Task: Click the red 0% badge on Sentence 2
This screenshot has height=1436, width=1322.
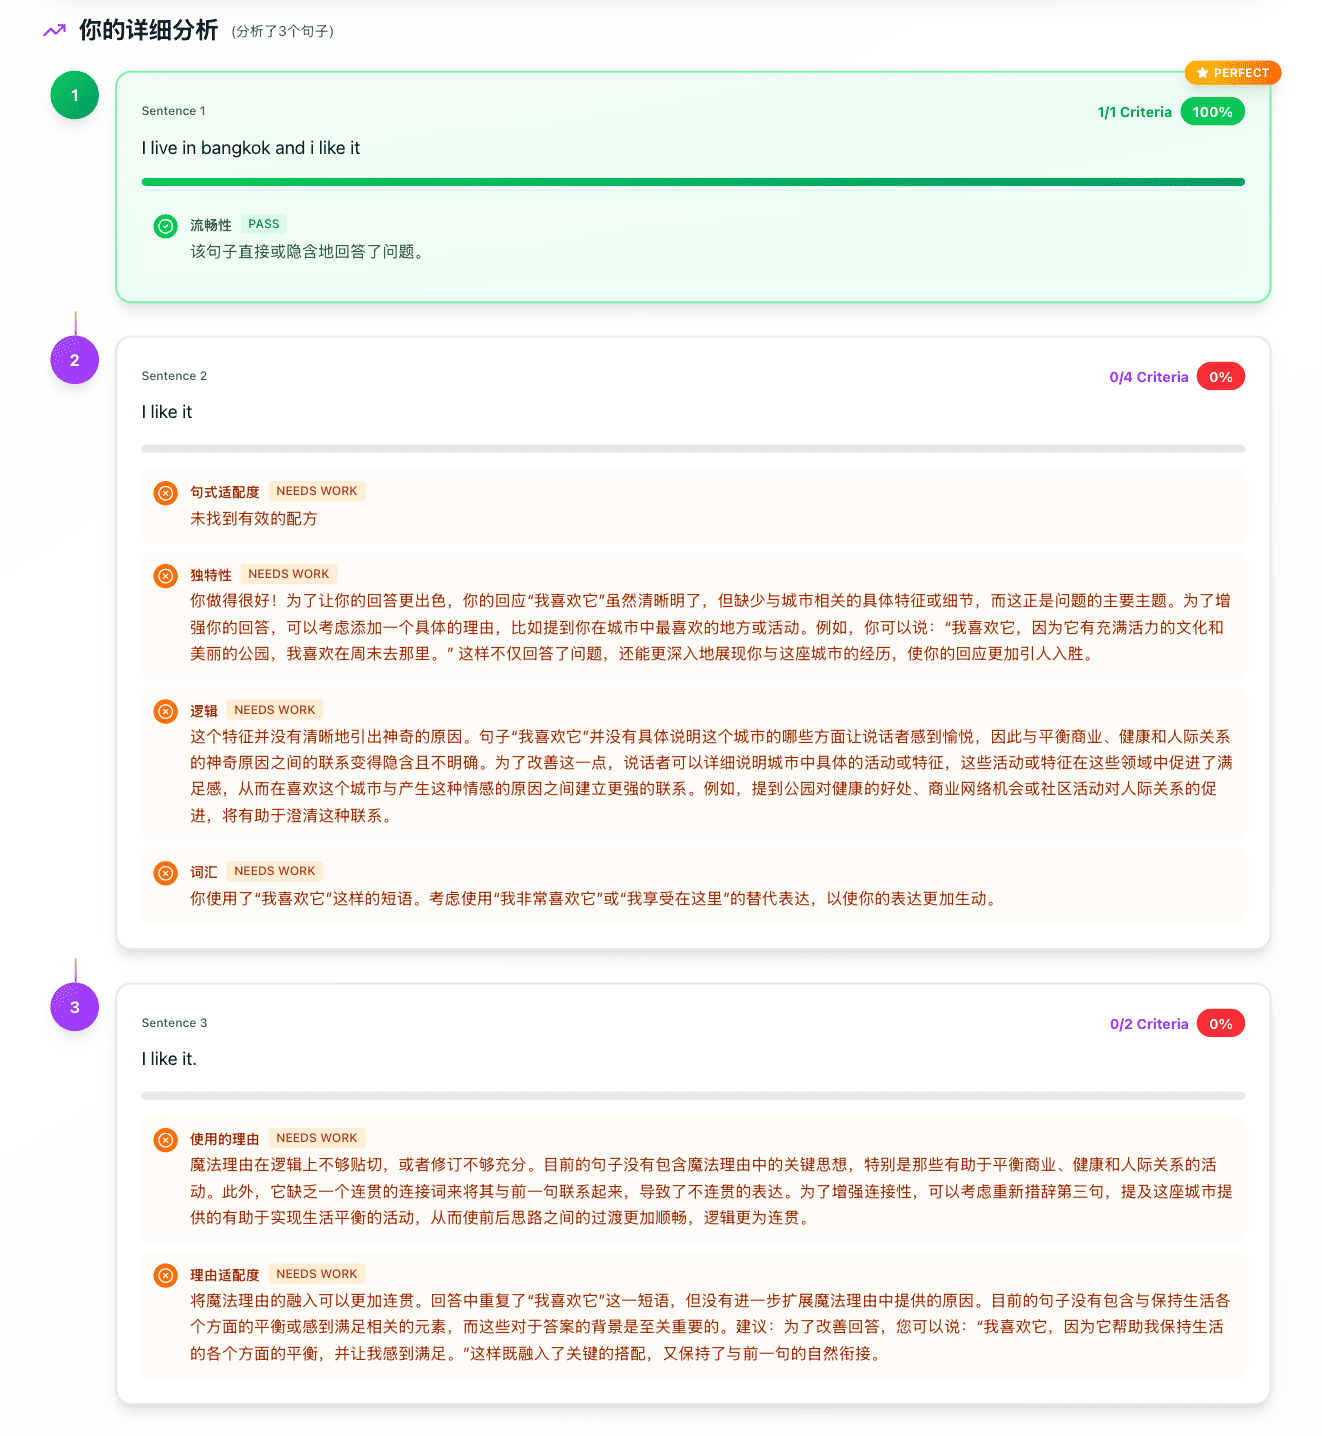Action: [x=1220, y=377]
